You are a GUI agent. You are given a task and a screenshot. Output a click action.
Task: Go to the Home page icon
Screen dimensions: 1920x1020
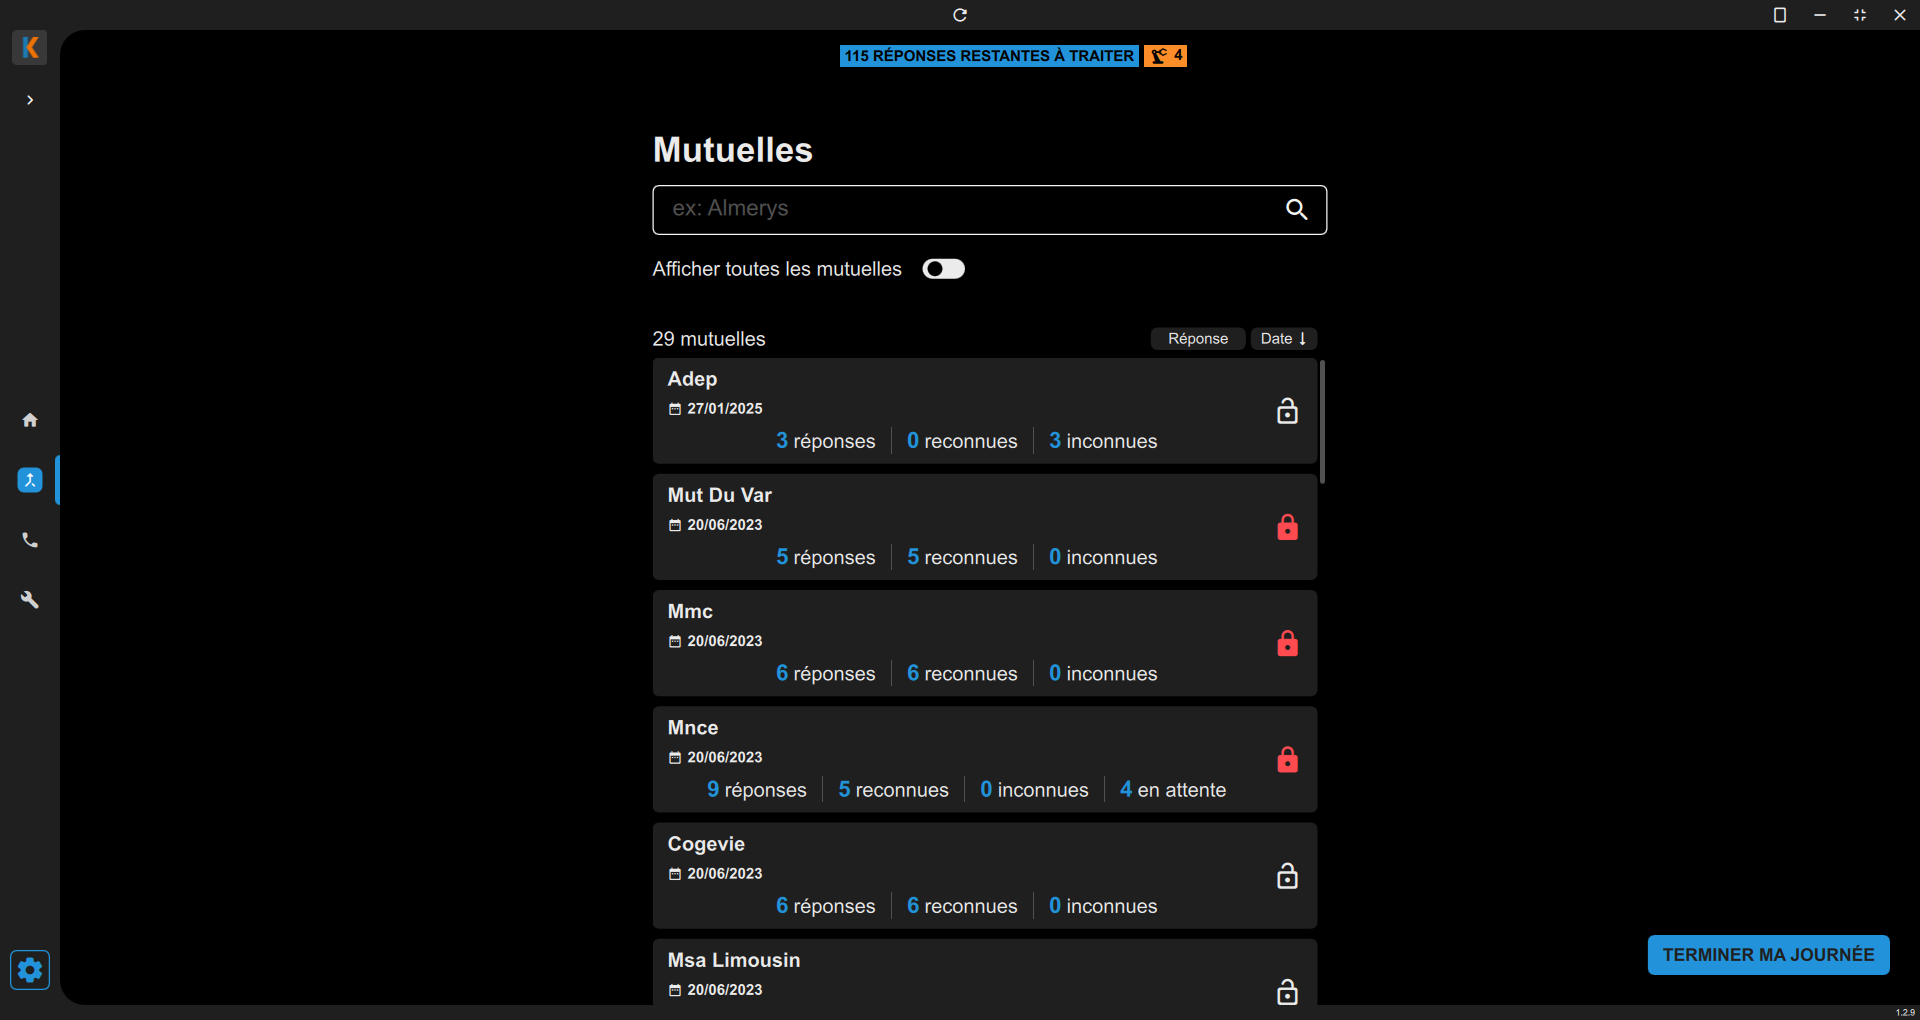[30, 420]
